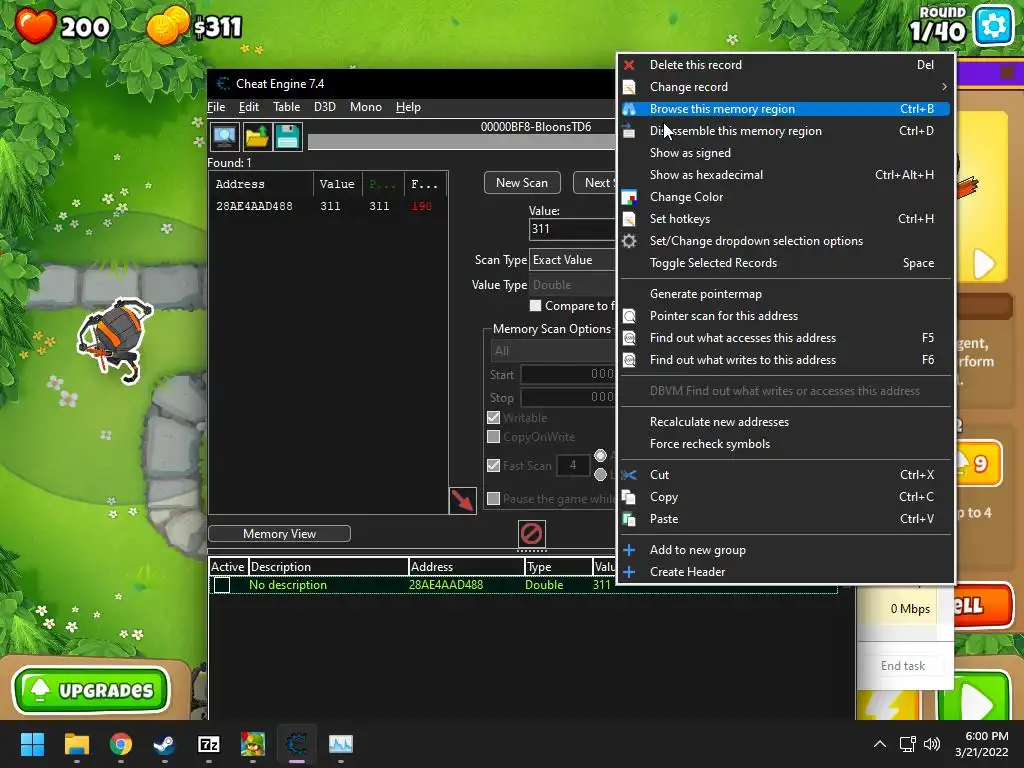Click the Paste clipboard icon in menu
Viewport: 1024px width, 768px height.
(x=629, y=519)
